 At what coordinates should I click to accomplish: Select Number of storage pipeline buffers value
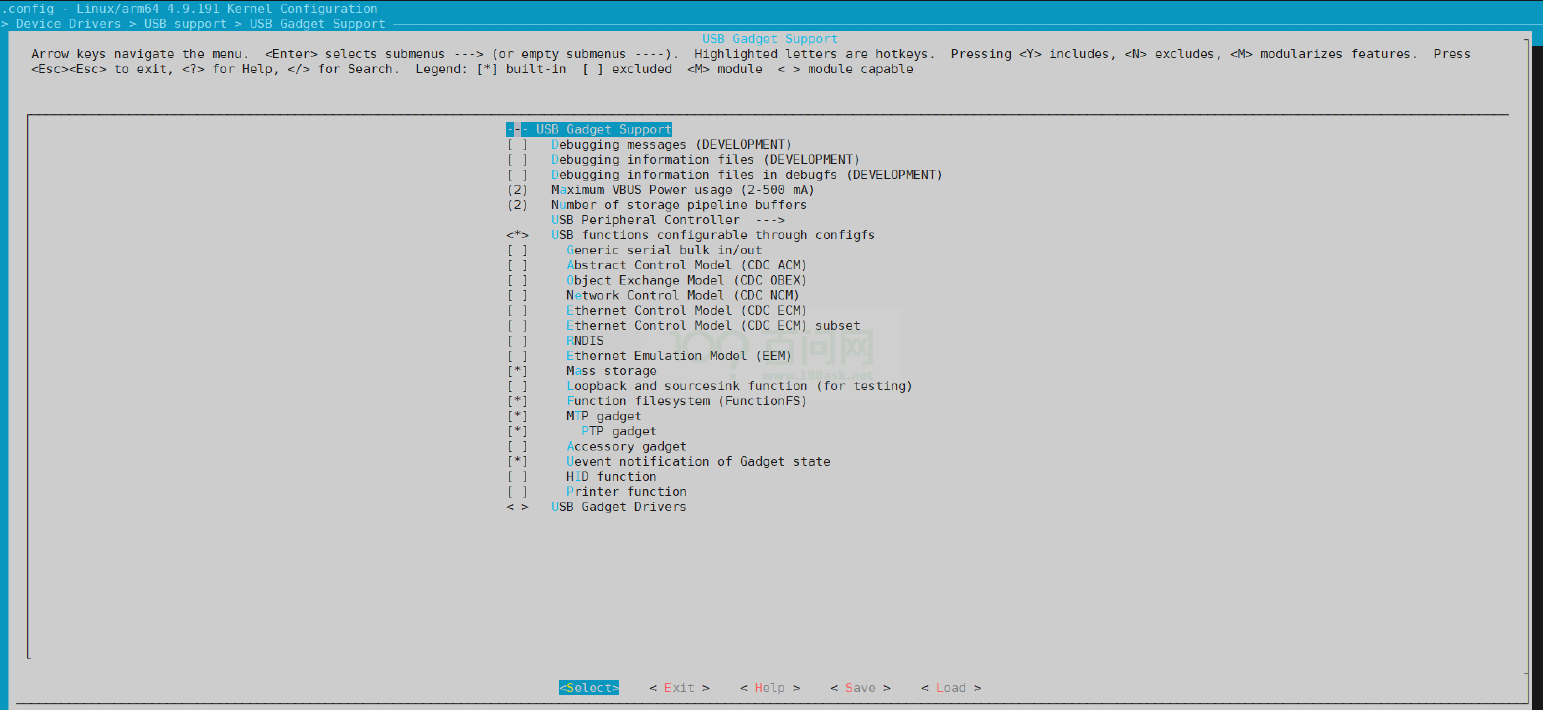[656, 205]
